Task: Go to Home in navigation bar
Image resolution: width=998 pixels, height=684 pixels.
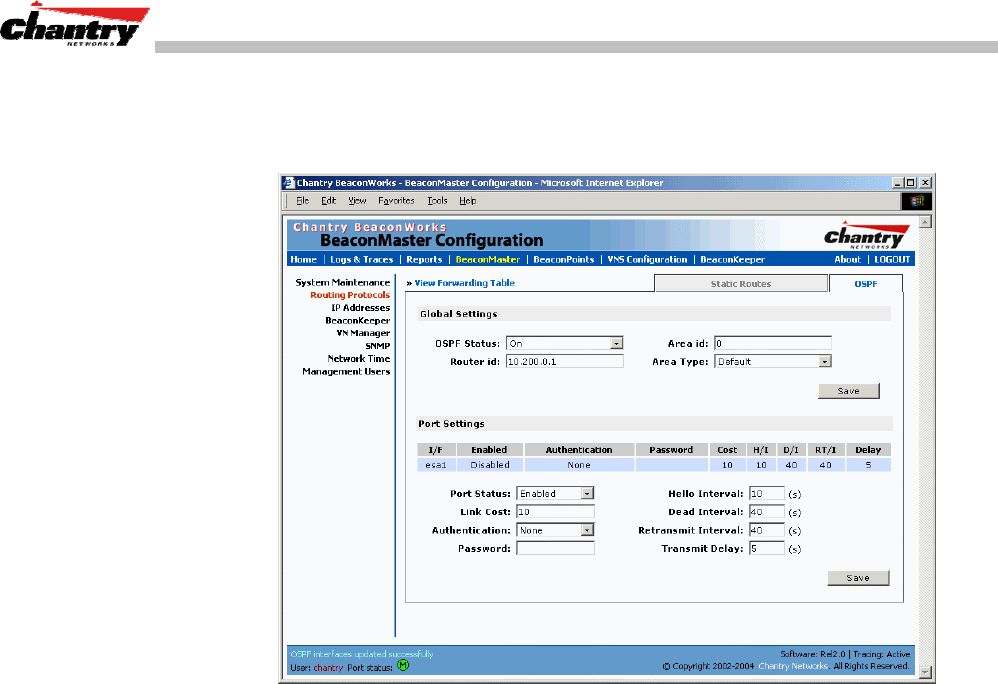Action: coord(304,260)
